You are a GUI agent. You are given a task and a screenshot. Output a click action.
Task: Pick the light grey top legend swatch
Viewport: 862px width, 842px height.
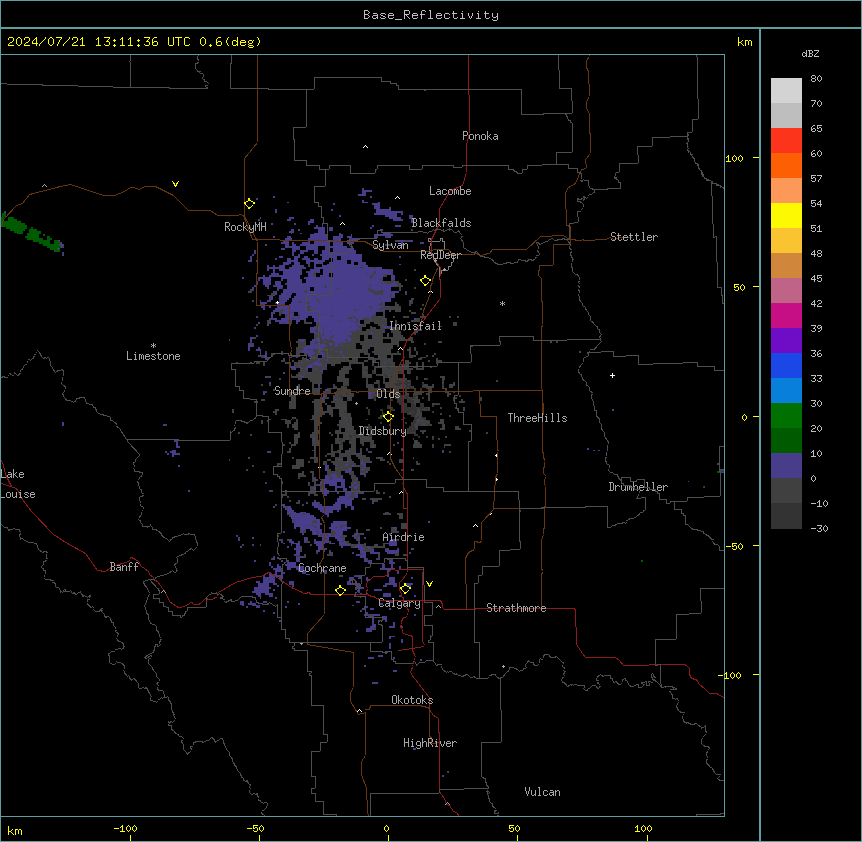(x=786, y=90)
